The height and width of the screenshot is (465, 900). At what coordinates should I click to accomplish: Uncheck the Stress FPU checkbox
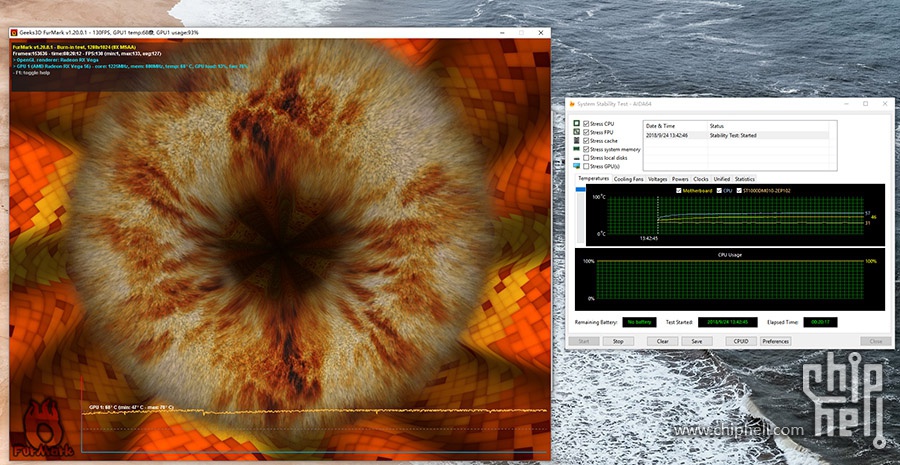tap(586, 132)
